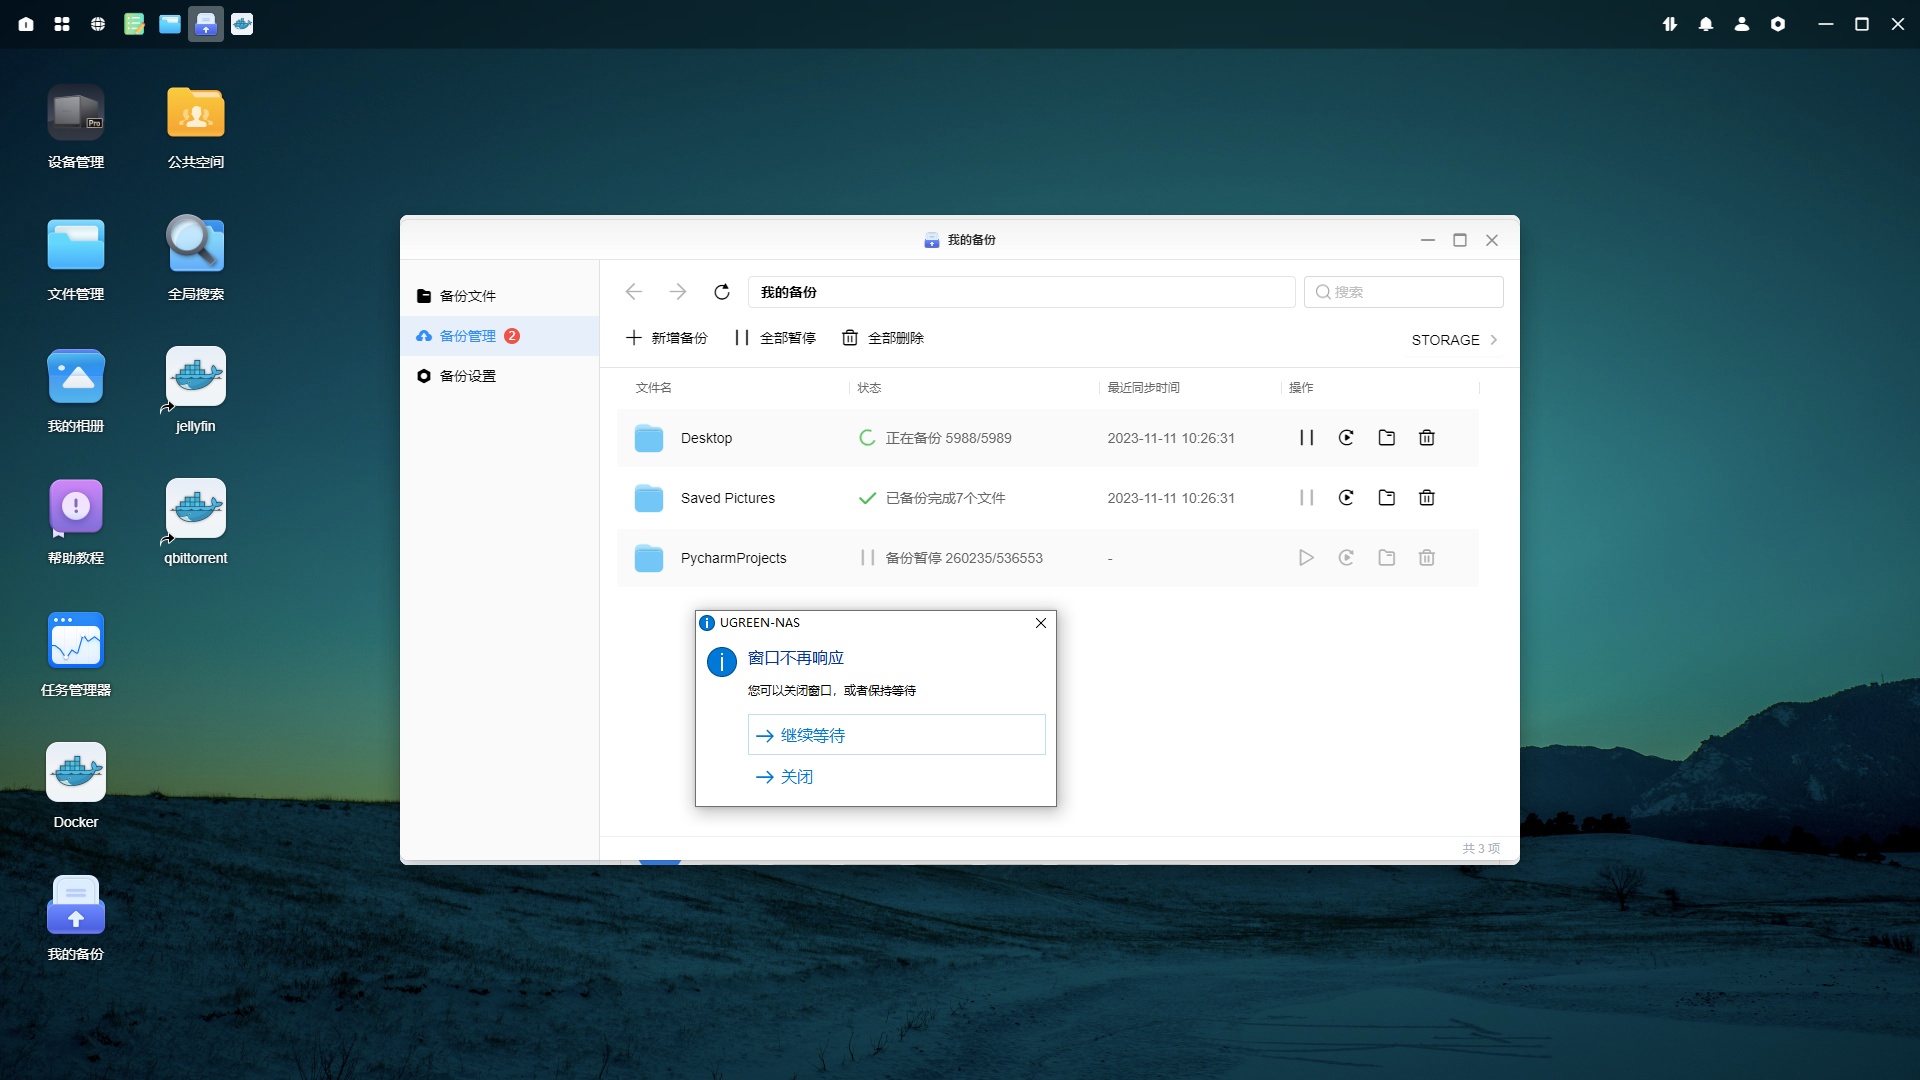Open the Desktop backup folder location
This screenshot has width=1920, height=1080.
pos(1387,438)
